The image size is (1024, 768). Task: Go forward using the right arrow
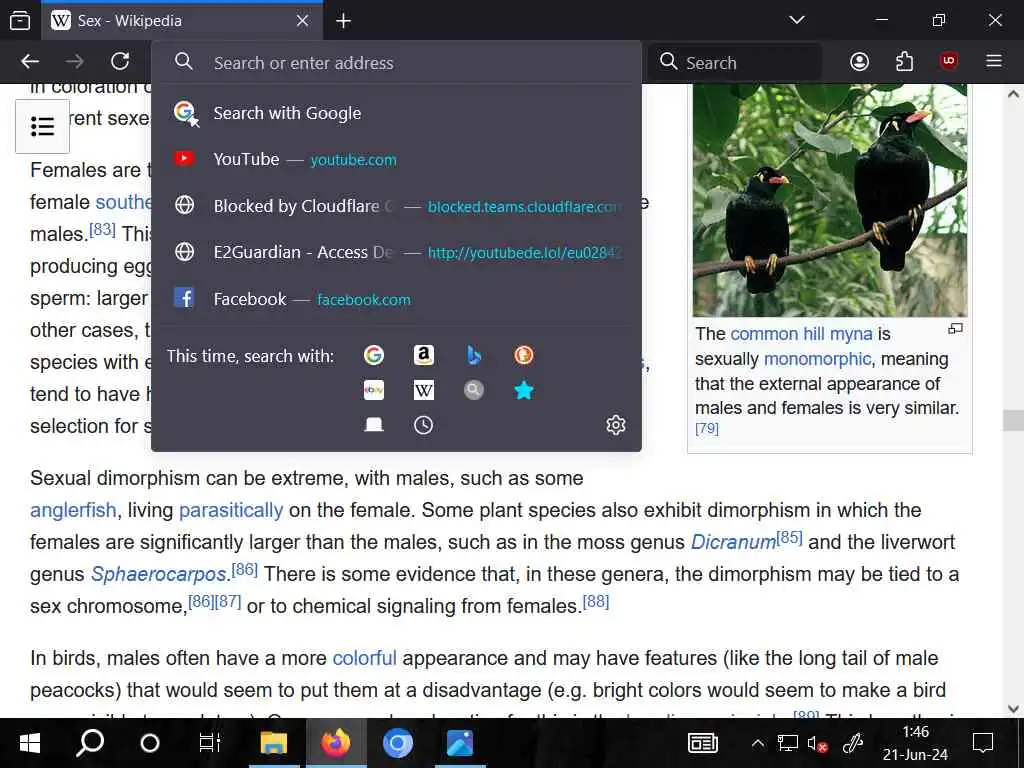[x=75, y=62]
